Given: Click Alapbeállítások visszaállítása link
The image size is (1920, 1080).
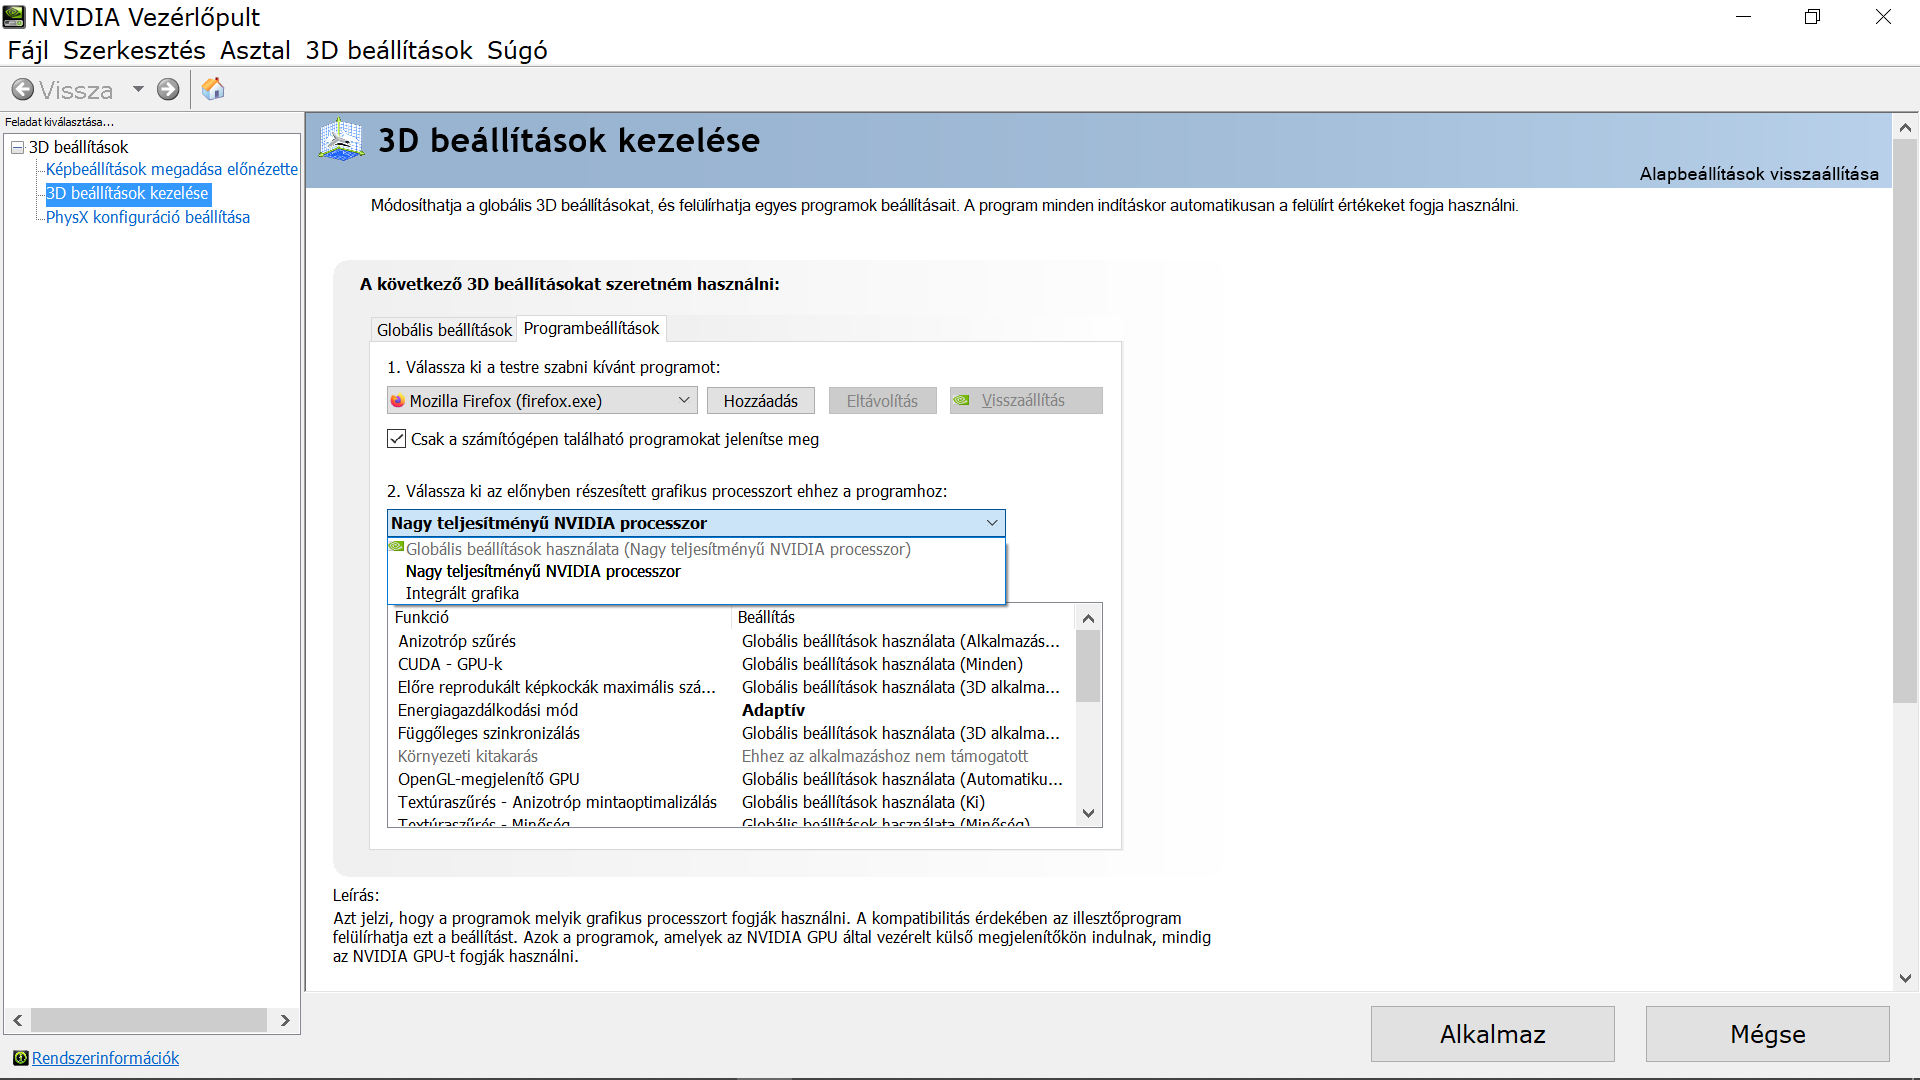Looking at the screenshot, I should pos(1759,174).
